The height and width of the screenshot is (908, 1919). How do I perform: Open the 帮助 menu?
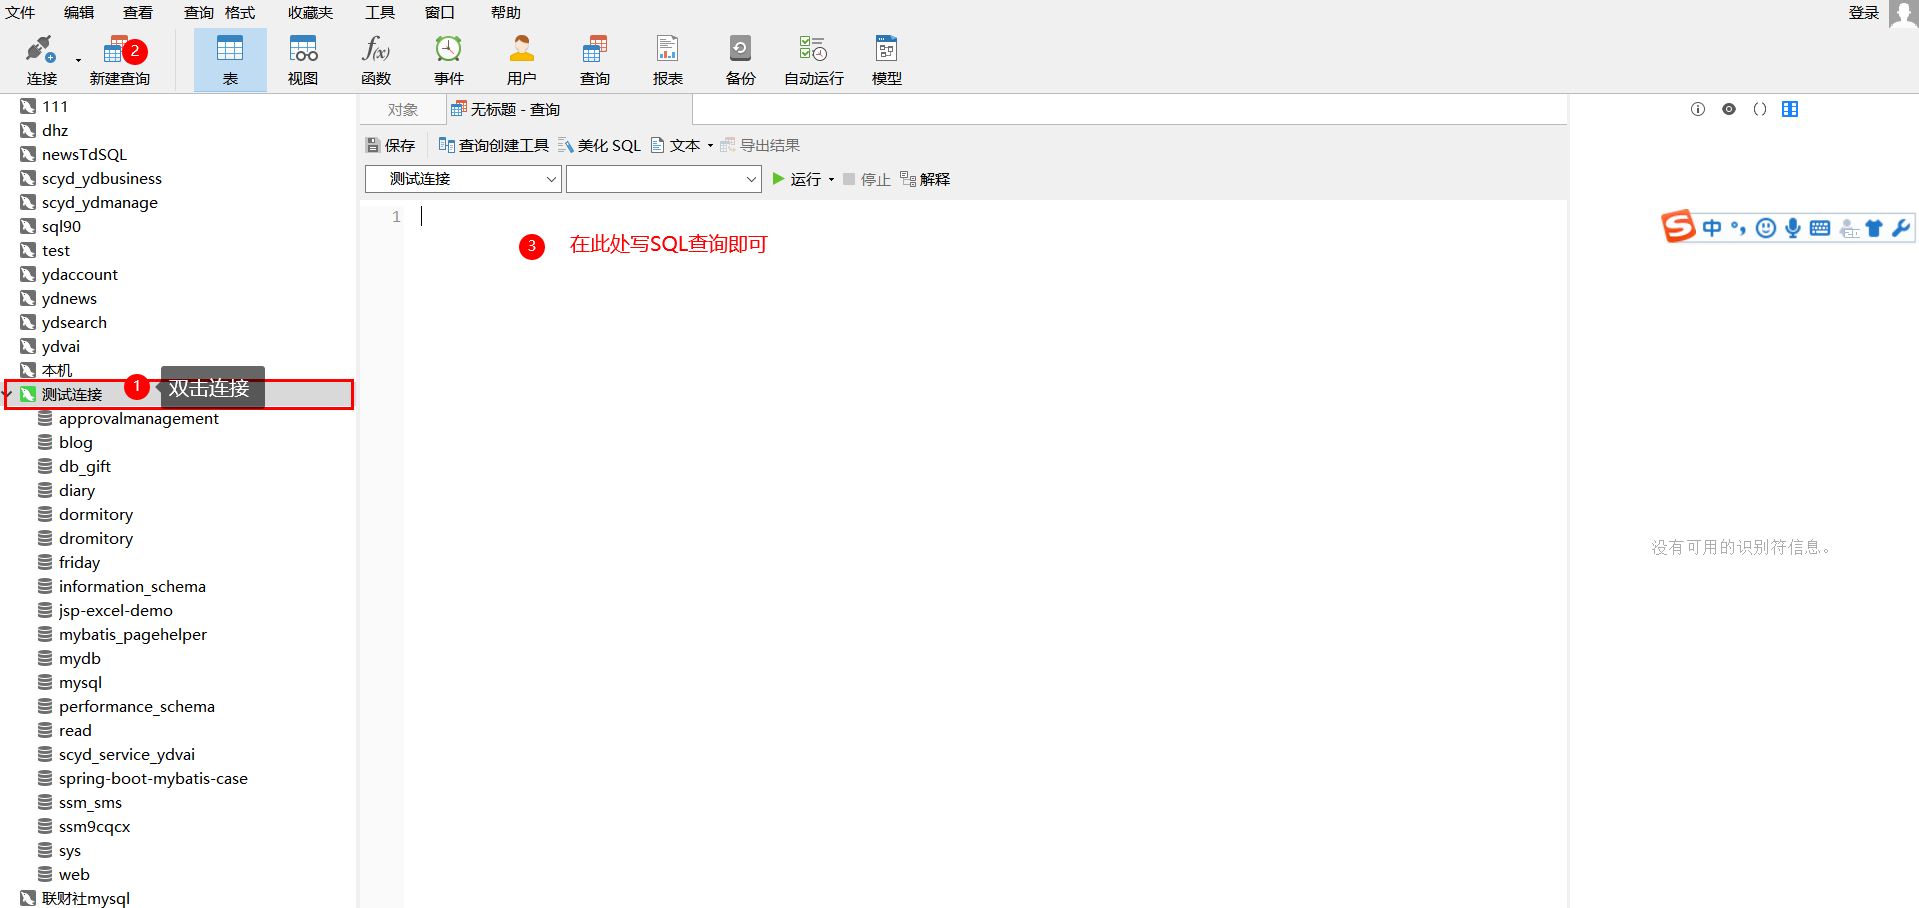(x=506, y=13)
